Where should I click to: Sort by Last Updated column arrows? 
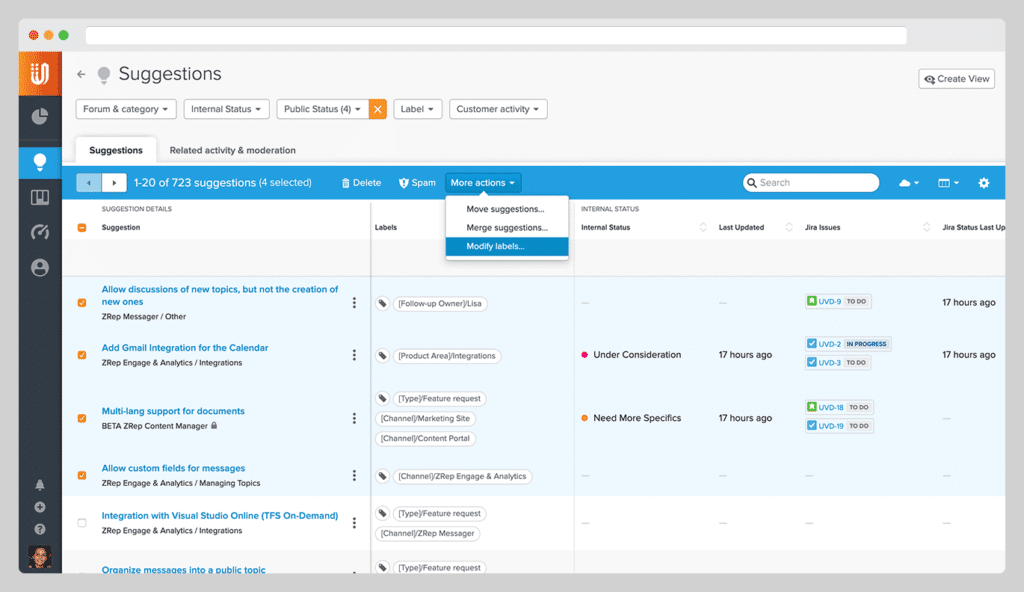(x=789, y=227)
